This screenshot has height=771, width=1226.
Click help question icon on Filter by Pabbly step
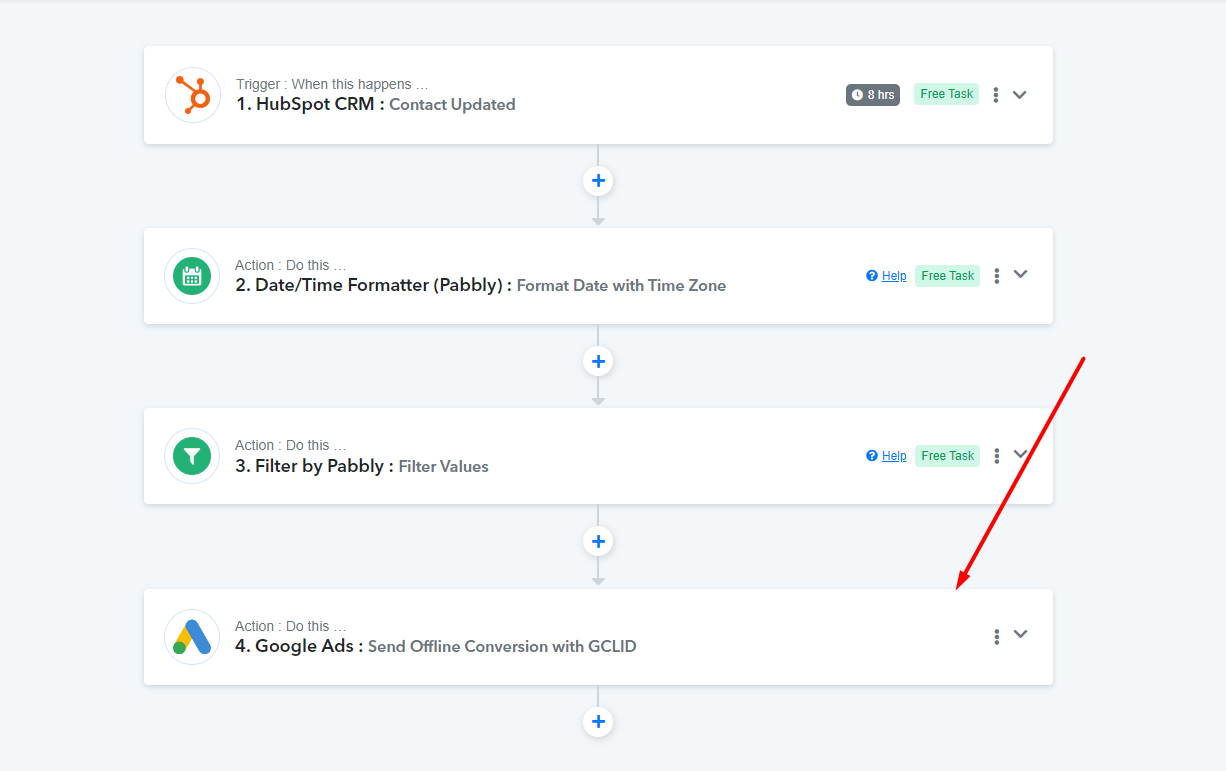872,456
